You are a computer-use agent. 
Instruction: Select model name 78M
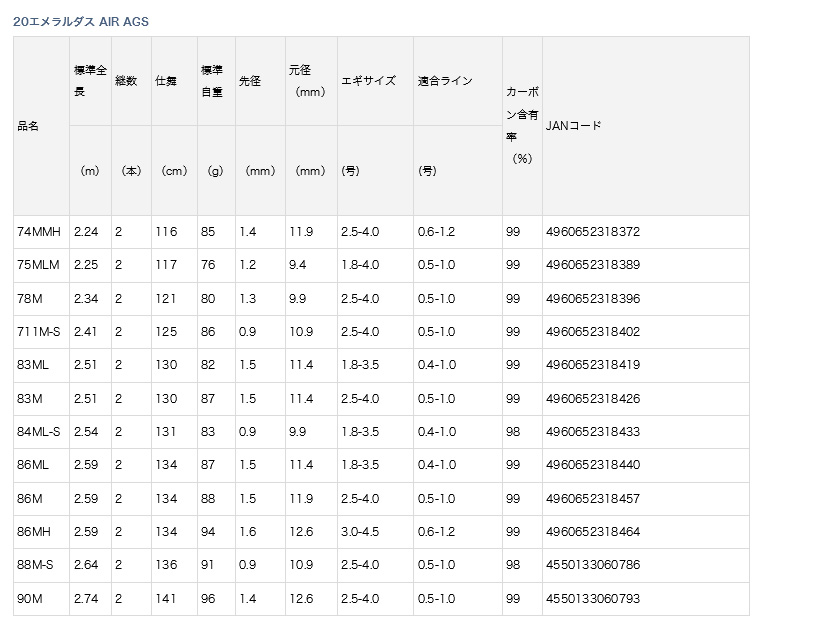click(30, 299)
